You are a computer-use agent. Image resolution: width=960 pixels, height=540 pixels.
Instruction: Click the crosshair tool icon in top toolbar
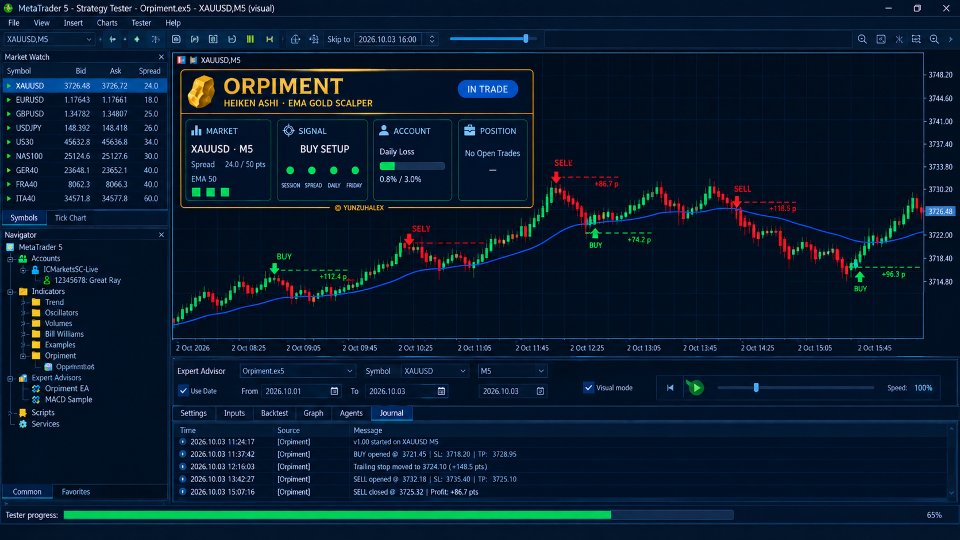pos(295,39)
